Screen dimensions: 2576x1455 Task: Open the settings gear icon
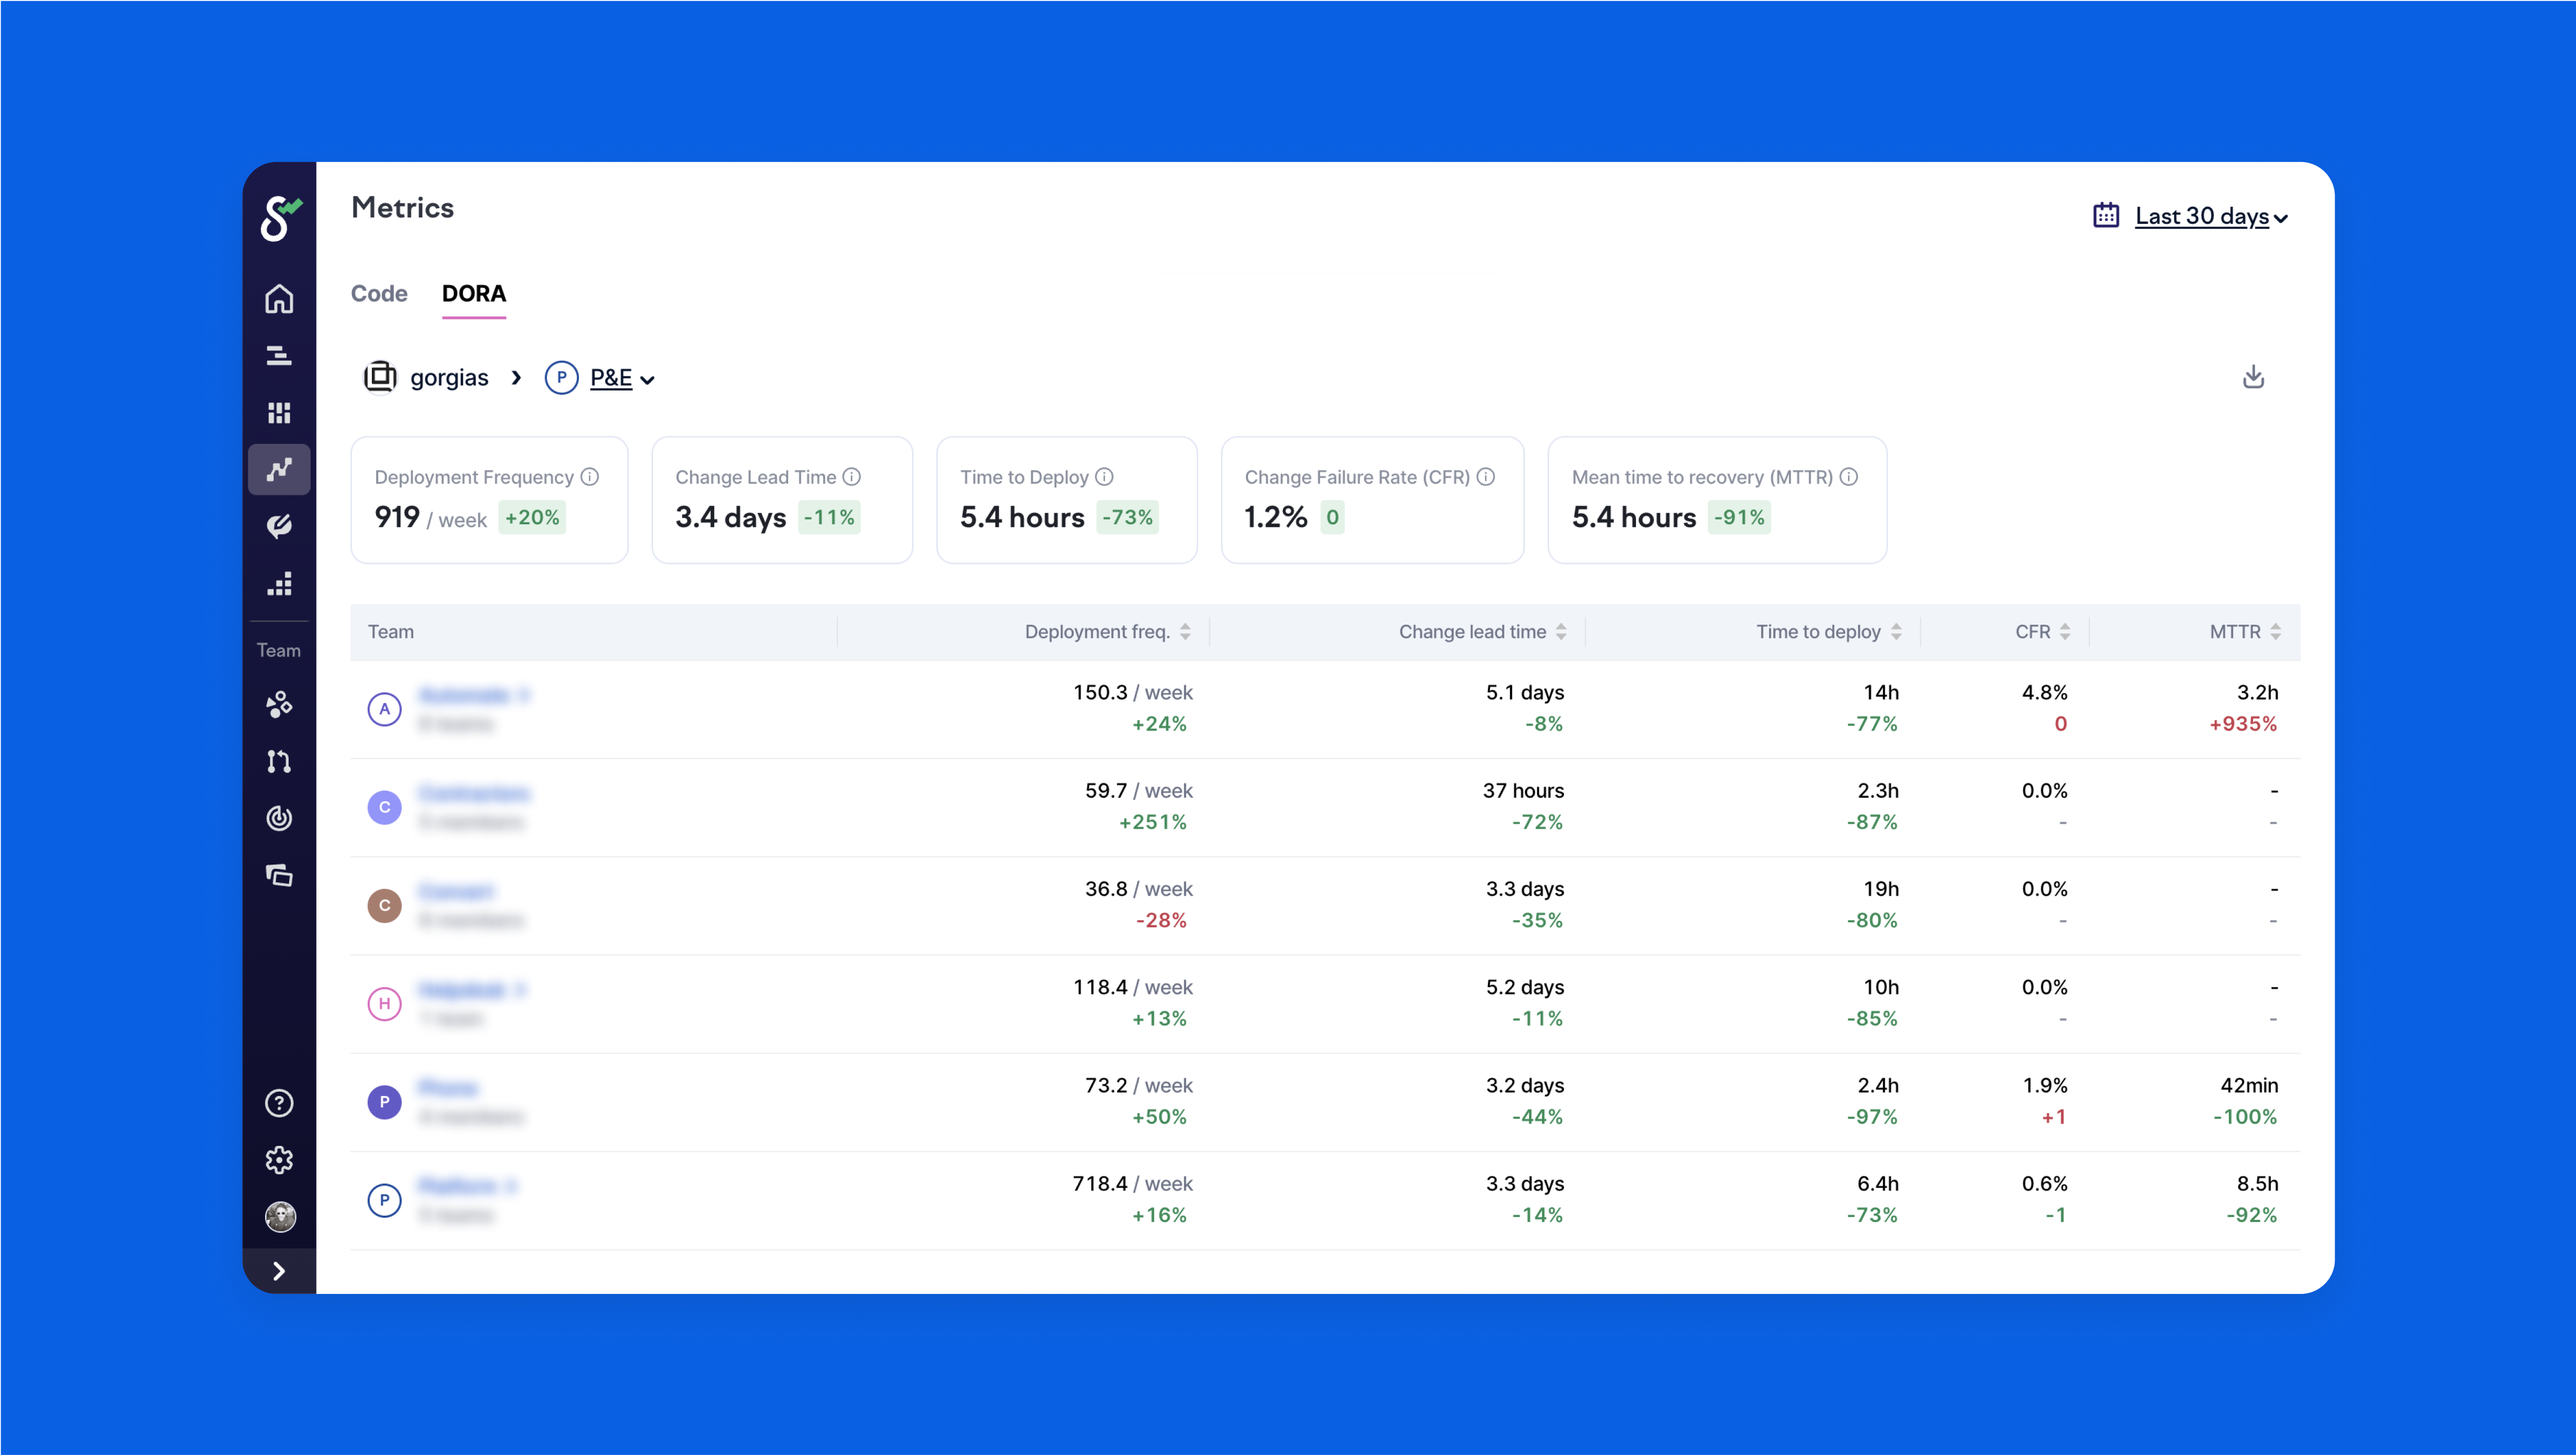pyautogui.click(x=279, y=1160)
